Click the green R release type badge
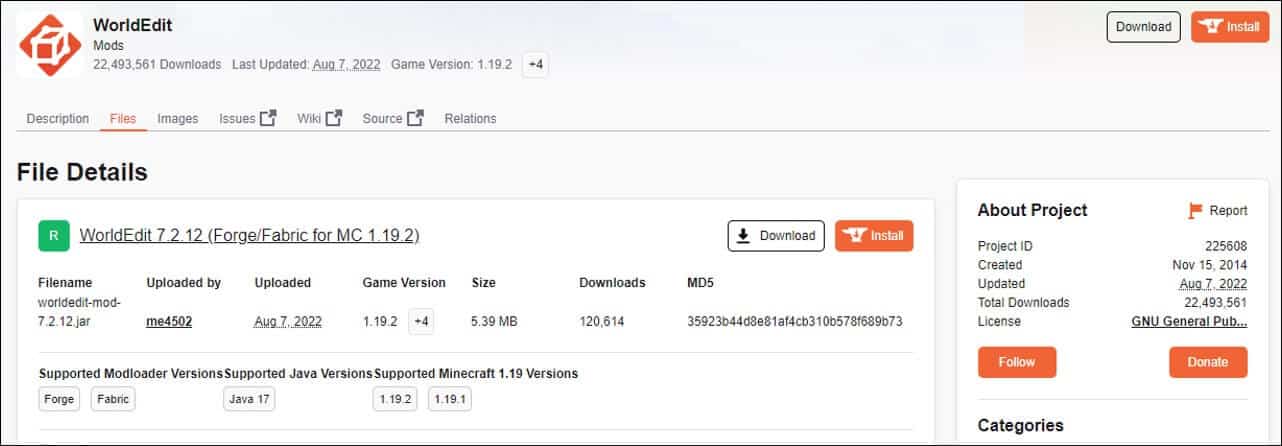Screen dimensions: 1282x446 (54, 236)
